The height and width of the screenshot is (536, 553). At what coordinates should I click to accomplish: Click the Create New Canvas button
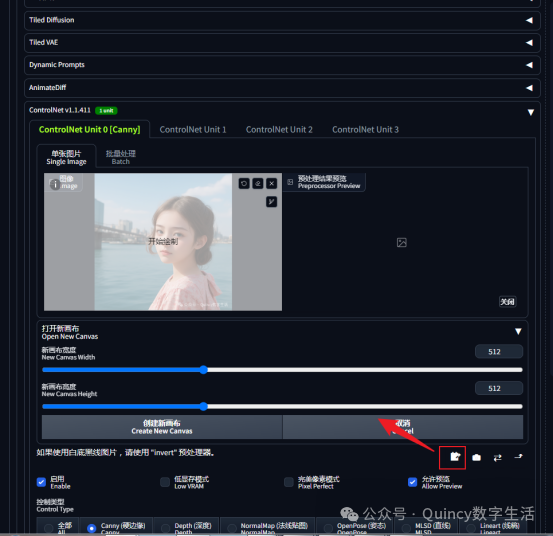[162, 427]
